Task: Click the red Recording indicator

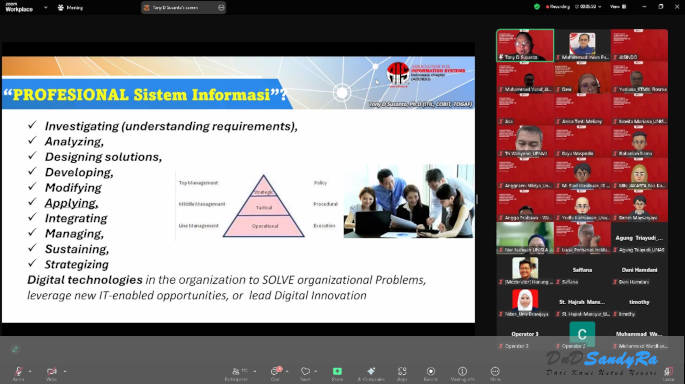Action: (558, 7)
